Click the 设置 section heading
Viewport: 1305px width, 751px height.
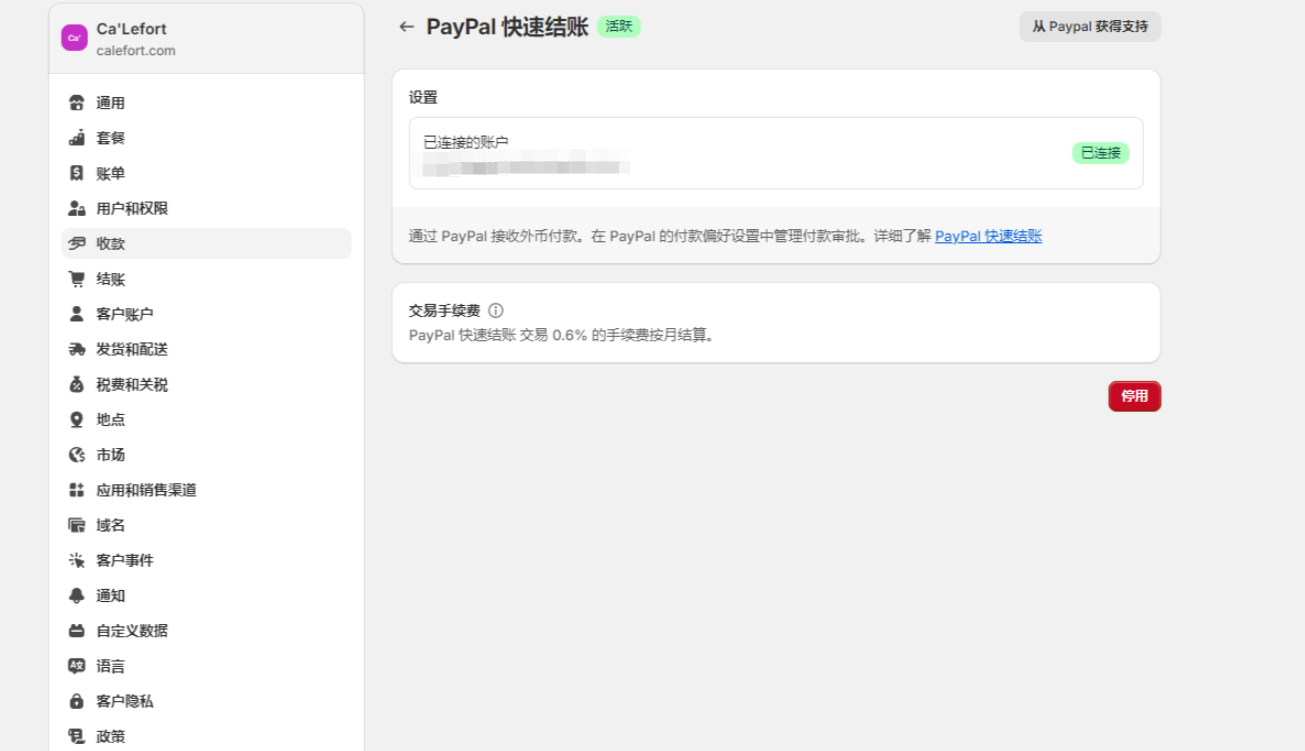[423, 98]
